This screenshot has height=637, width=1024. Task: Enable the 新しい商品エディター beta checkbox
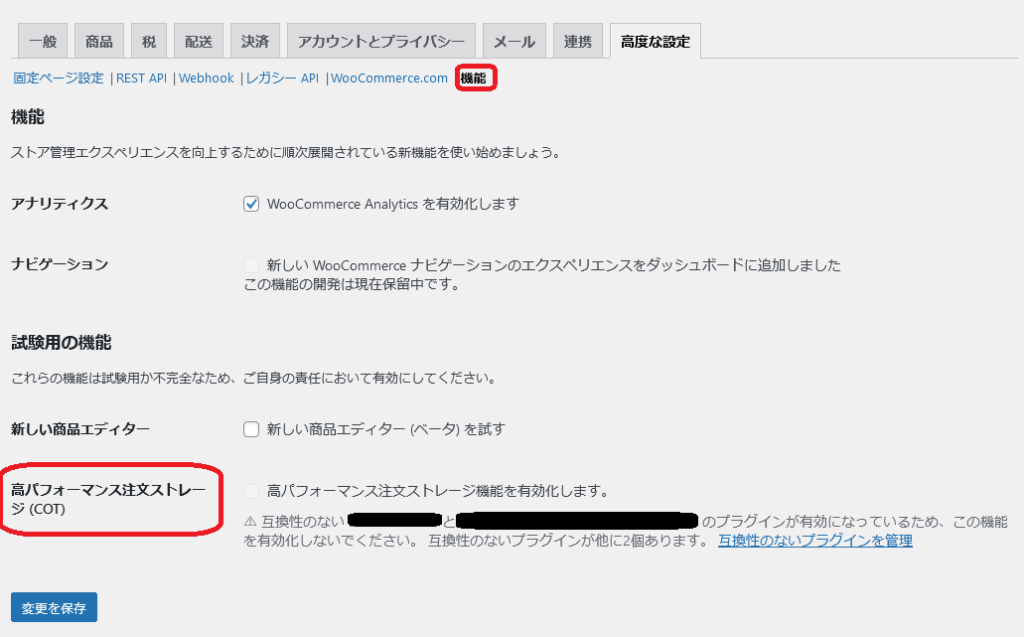point(252,430)
